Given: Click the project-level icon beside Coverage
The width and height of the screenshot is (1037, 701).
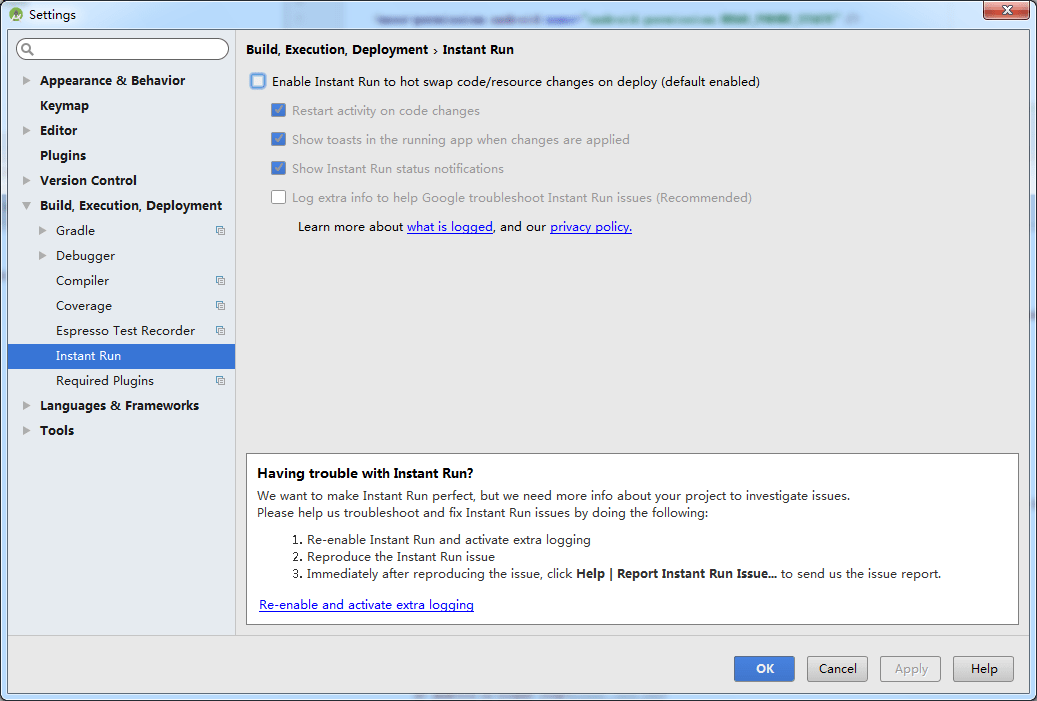Looking at the screenshot, I should pyautogui.click(x=220, y=306).
